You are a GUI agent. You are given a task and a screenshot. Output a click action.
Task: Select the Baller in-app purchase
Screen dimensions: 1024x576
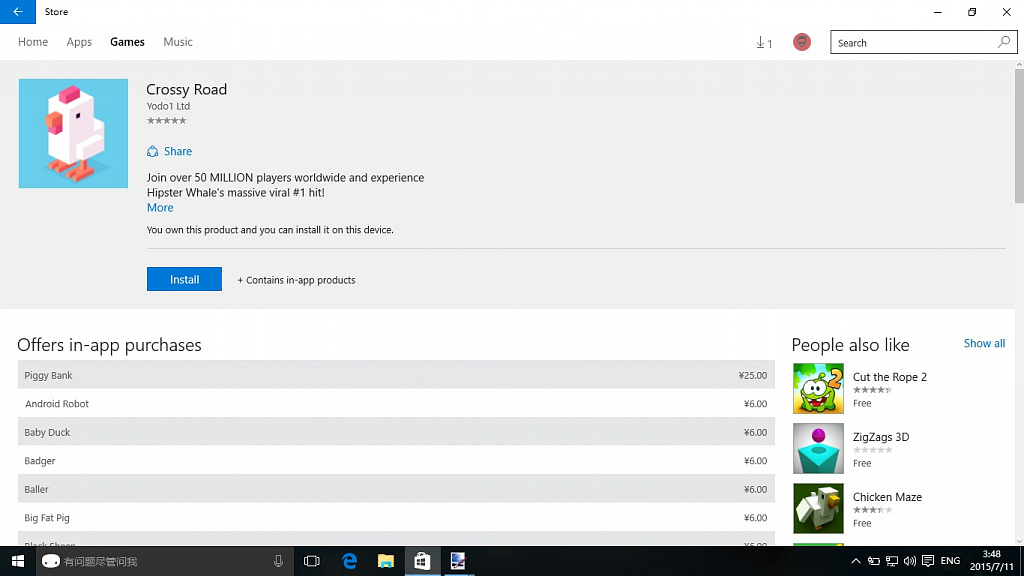[x=396, y=489]
